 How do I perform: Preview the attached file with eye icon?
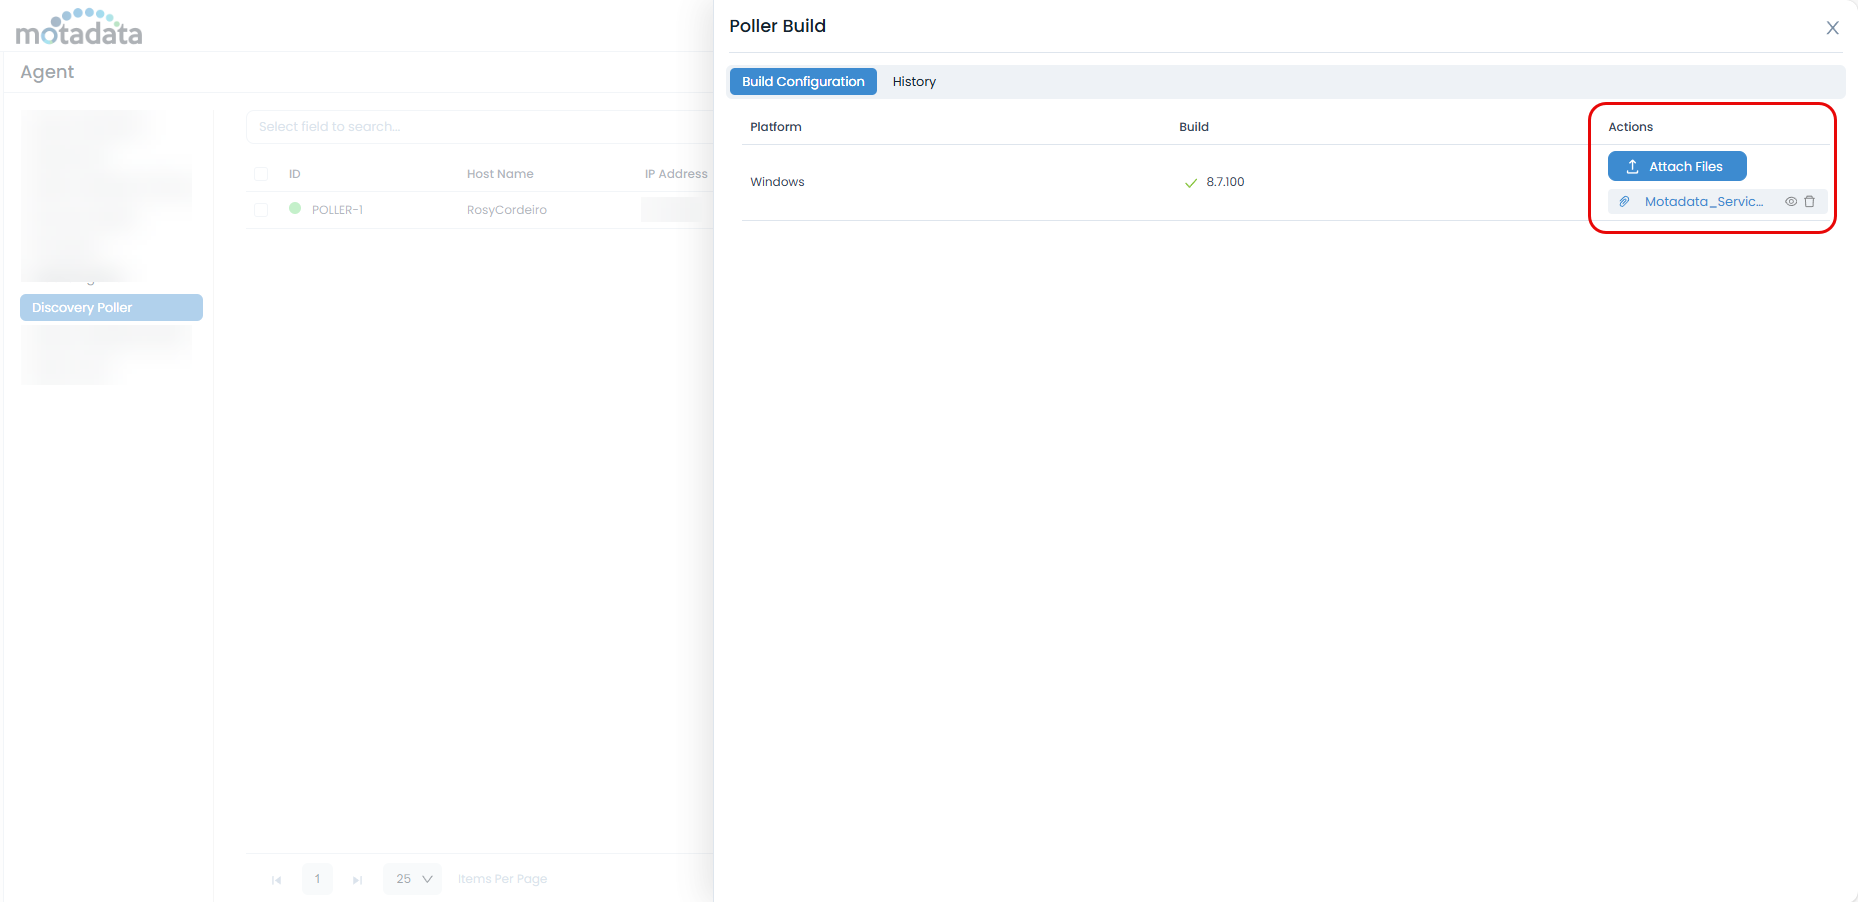1791,202
